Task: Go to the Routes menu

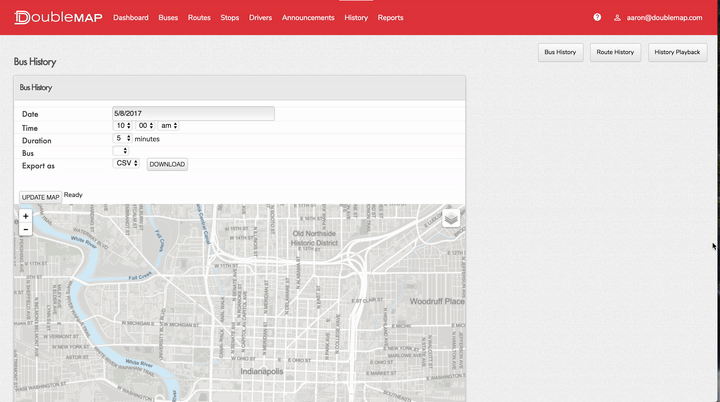Action: (x=199, y=17)
